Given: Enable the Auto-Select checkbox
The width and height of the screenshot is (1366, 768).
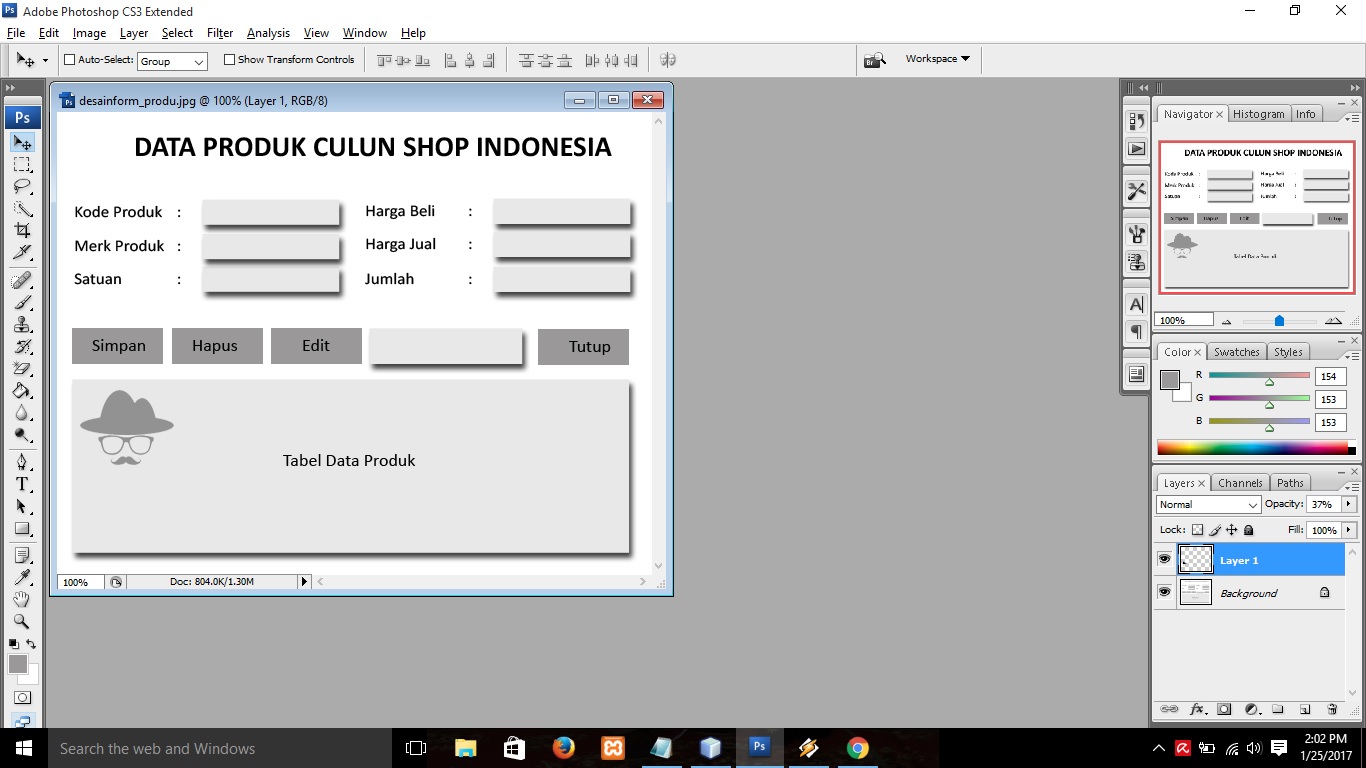Looking at the screenshot, I should pos(69,59).
